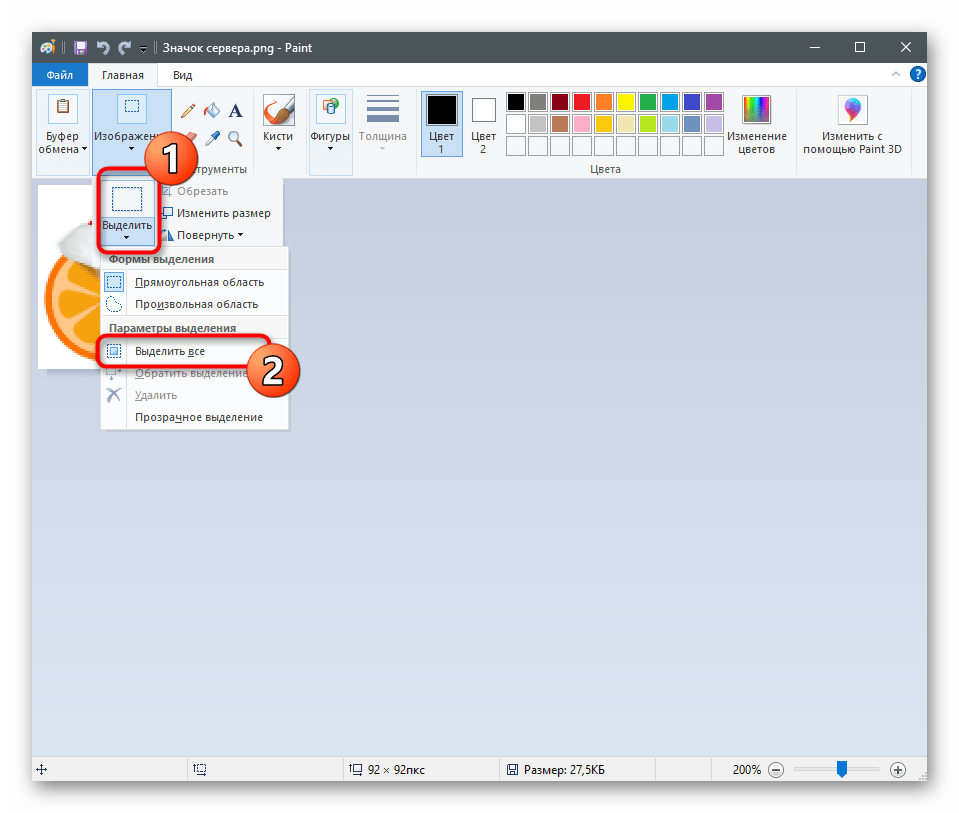959x813 pixels.
Task: Click Select all in the menu
Action: pos(170,351)
